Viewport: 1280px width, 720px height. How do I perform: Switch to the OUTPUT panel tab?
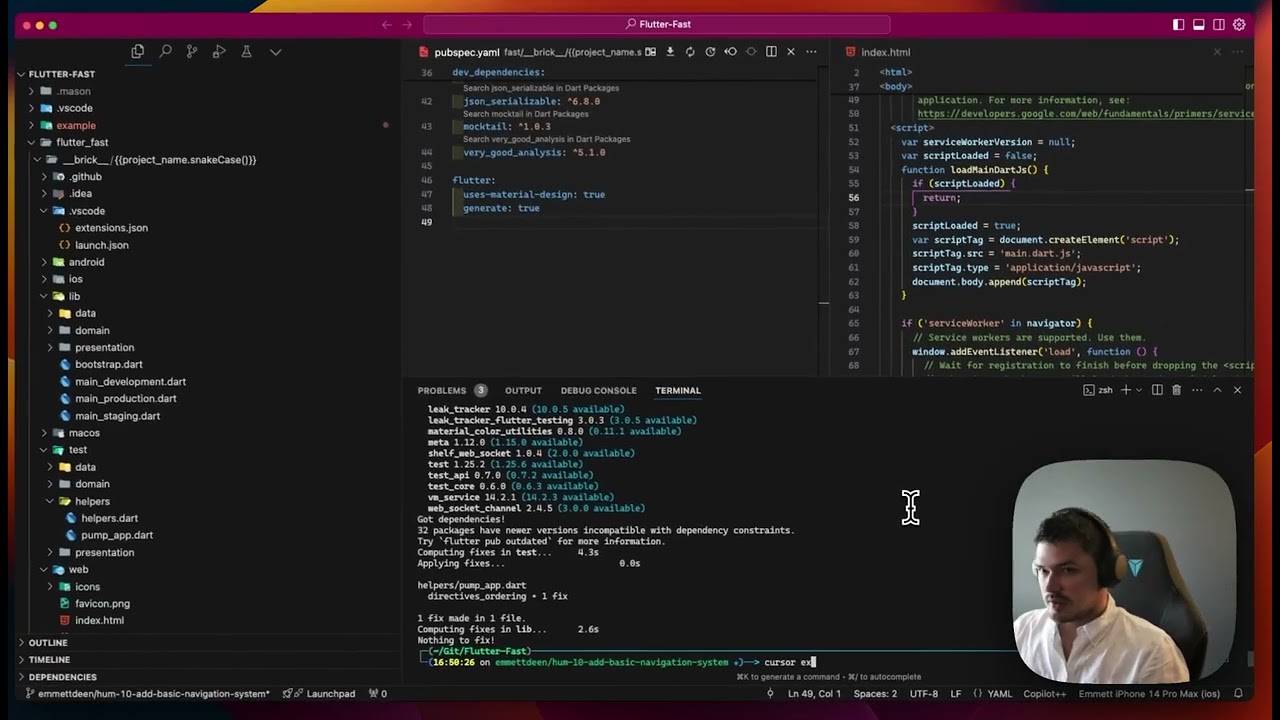coord(523,390)
